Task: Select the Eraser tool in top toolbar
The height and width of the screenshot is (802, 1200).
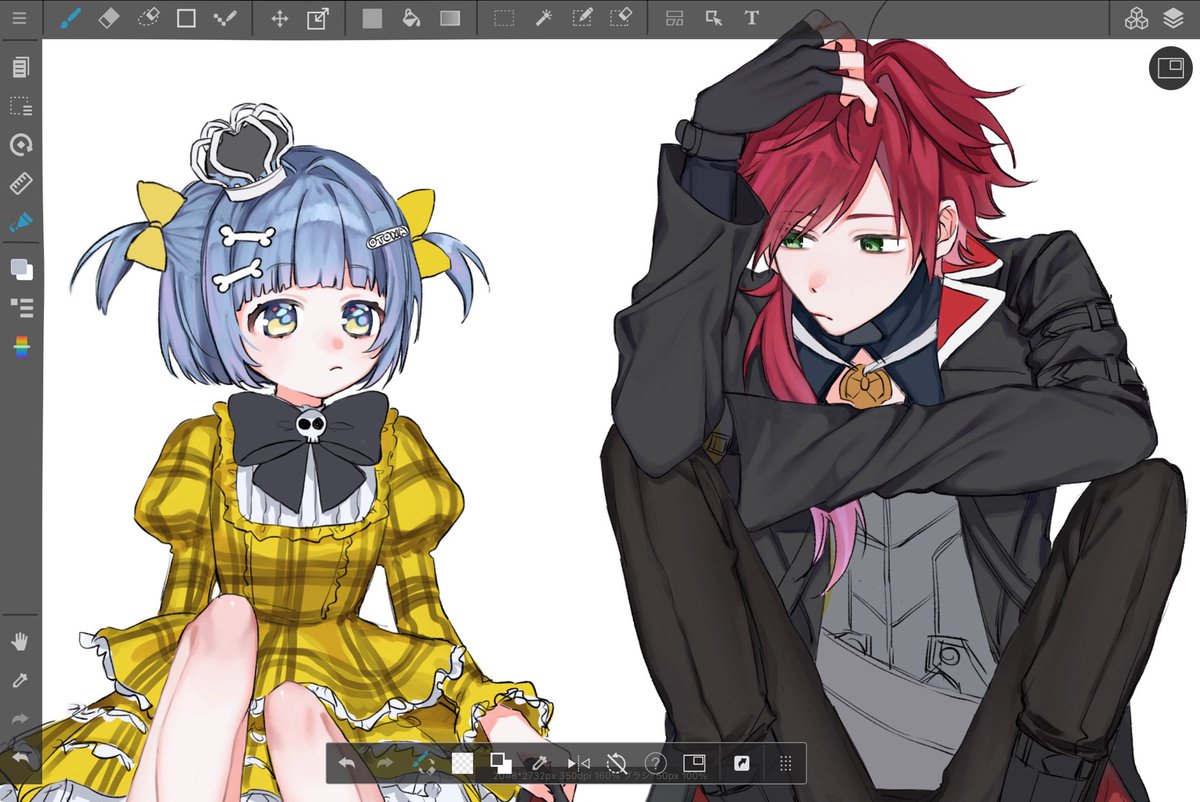Action: click(109, 18)
